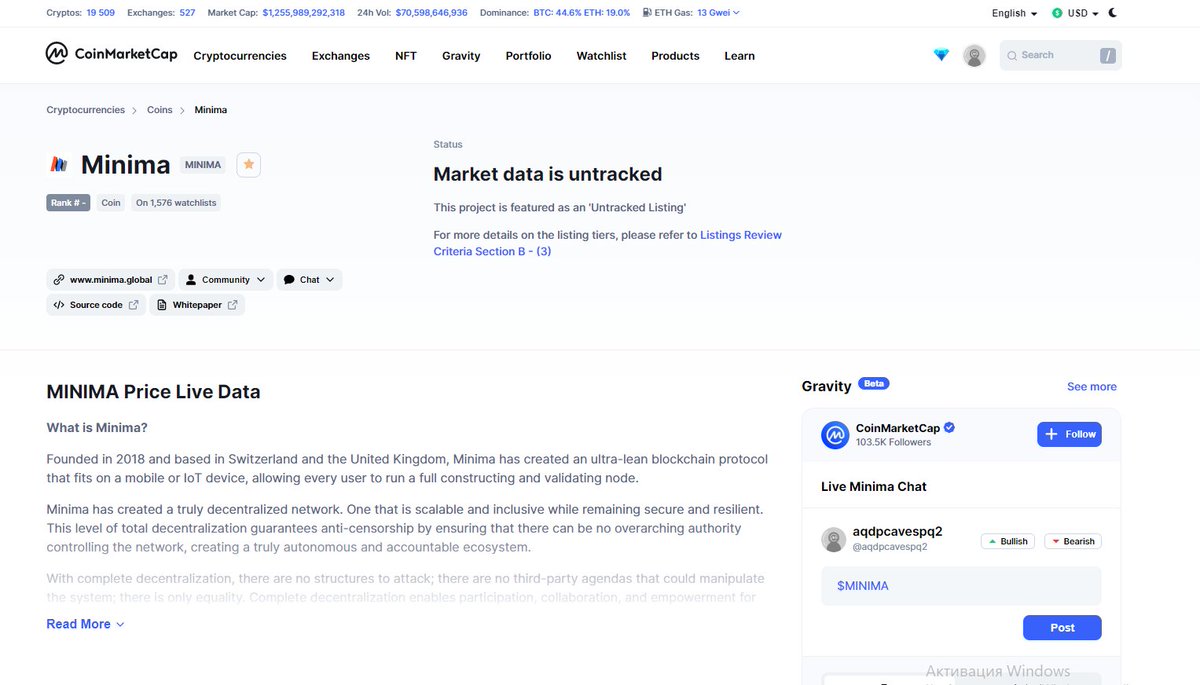This screenshot has height=685, width=1200.
Task: Open the Whitepaper document link
Action: (x=197, y=305)
